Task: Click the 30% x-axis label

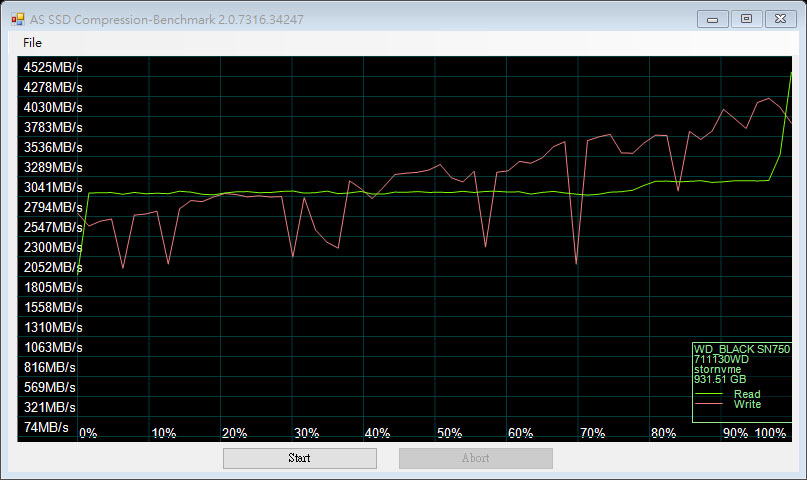Action: [x=307, y=433]
